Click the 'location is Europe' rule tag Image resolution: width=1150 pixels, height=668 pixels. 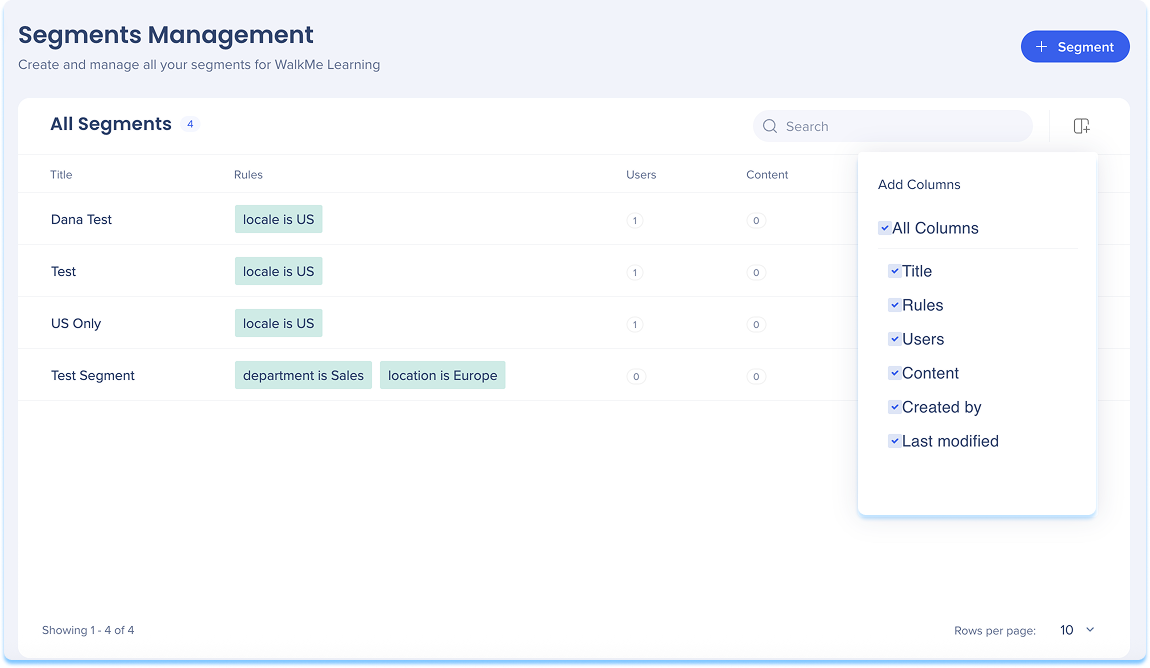tap(442, 375)
